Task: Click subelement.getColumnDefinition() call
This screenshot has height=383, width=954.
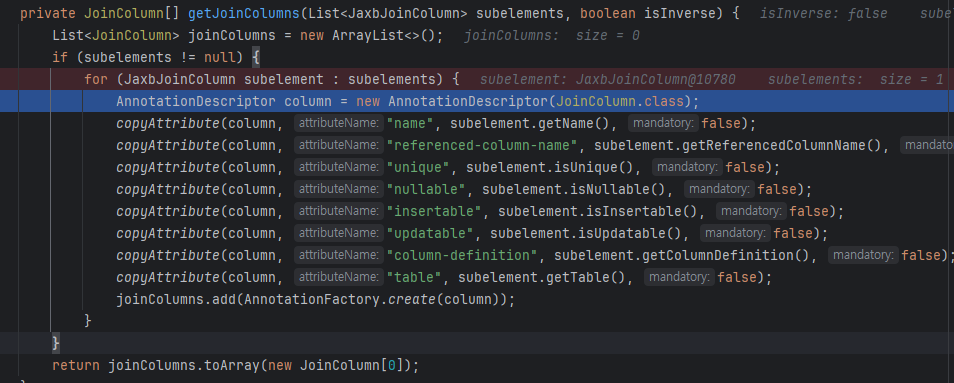Action: [681, 255]
